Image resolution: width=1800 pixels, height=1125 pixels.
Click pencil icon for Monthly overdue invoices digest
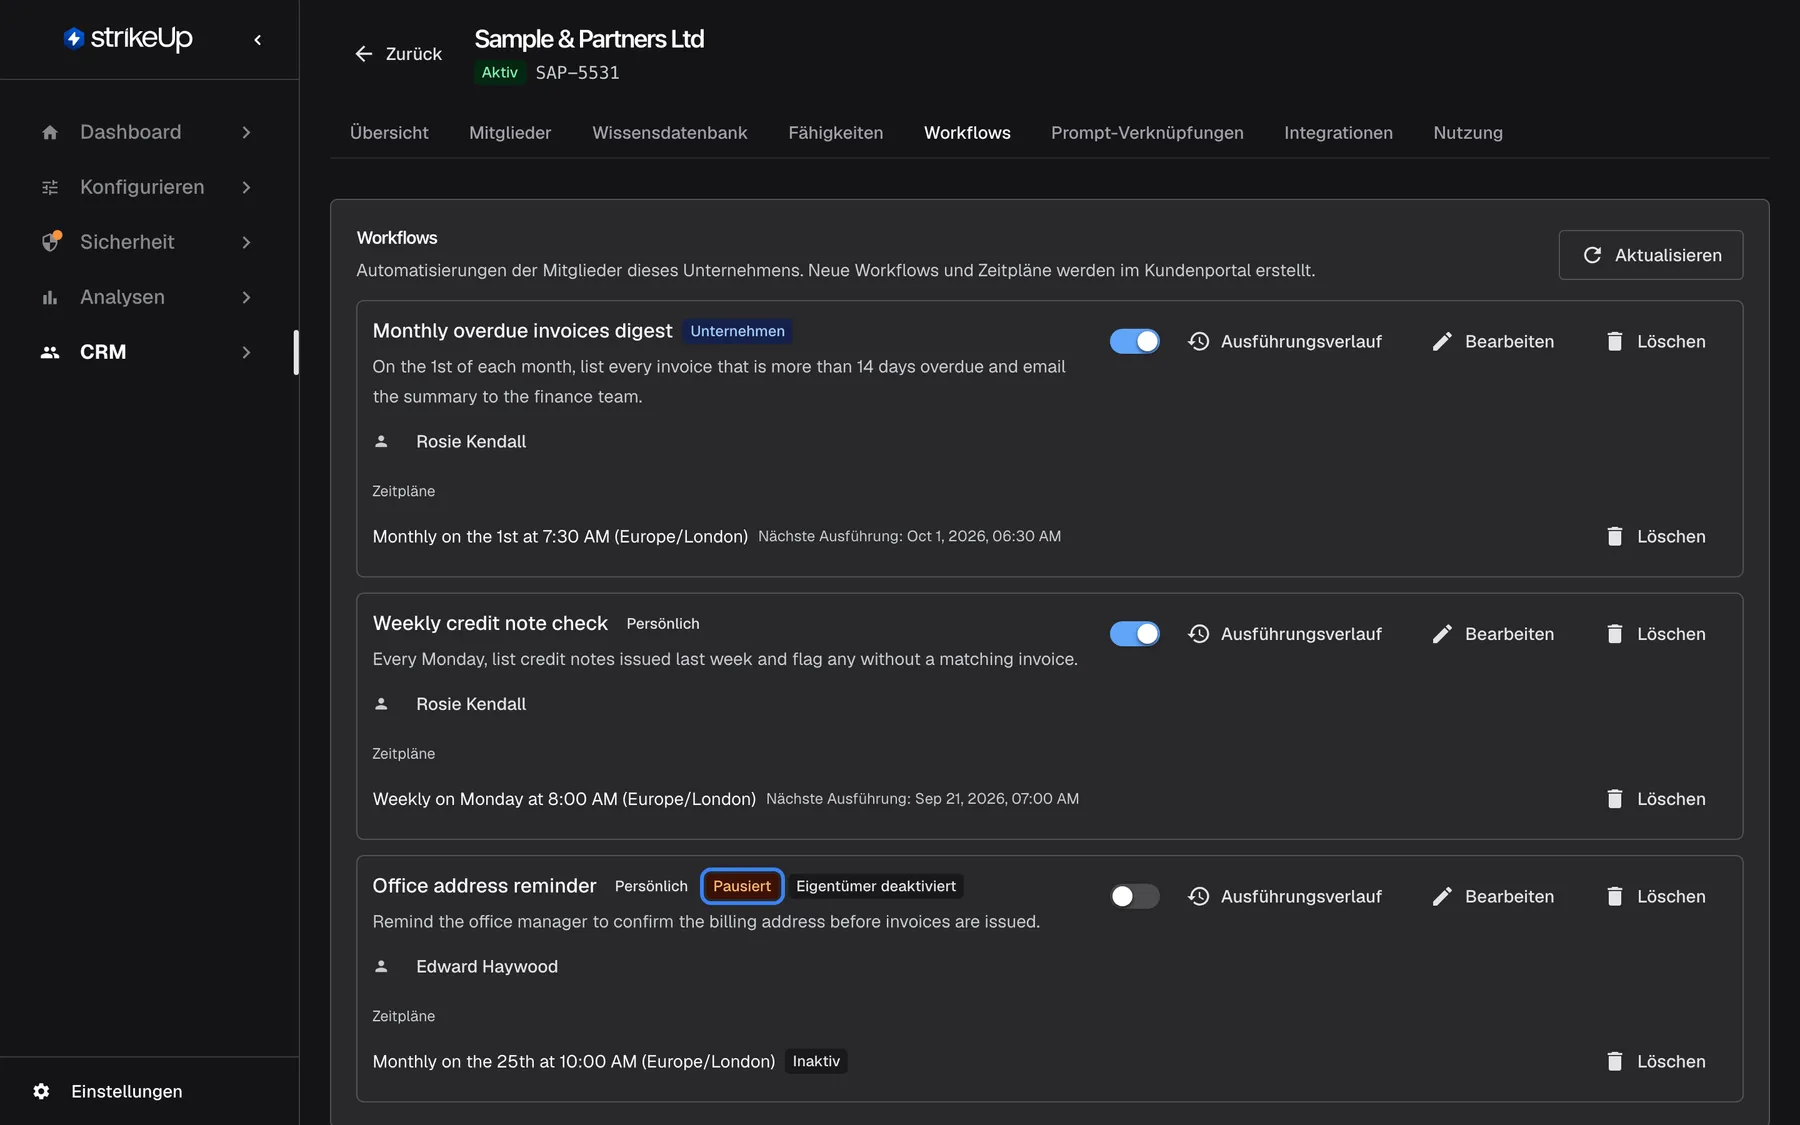(1442, 341)
